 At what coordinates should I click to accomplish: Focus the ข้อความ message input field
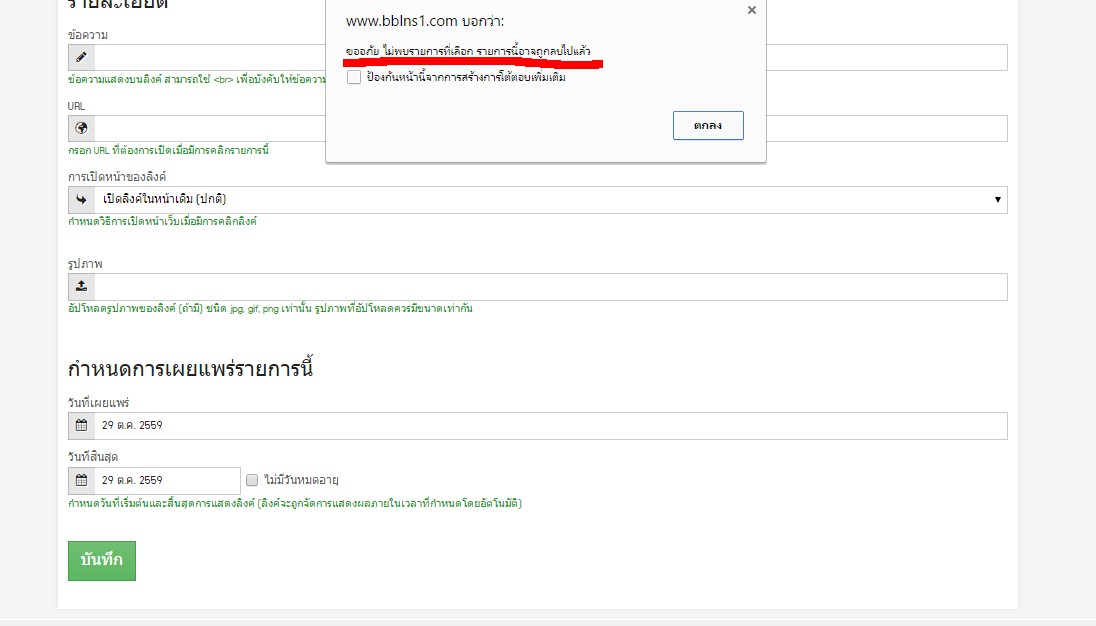551,57
